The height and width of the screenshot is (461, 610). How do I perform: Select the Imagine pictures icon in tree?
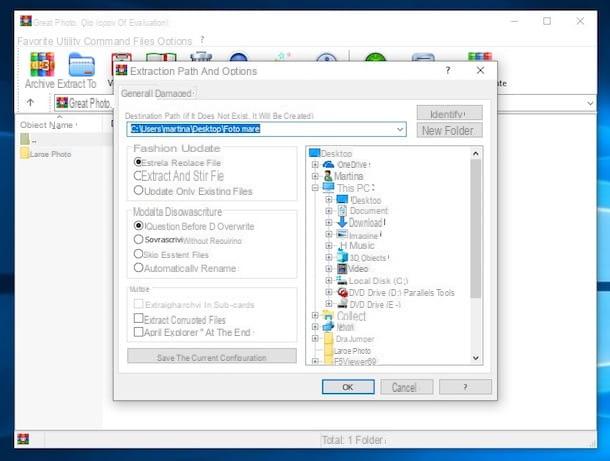pyautogui.click(x=342, y=234)
